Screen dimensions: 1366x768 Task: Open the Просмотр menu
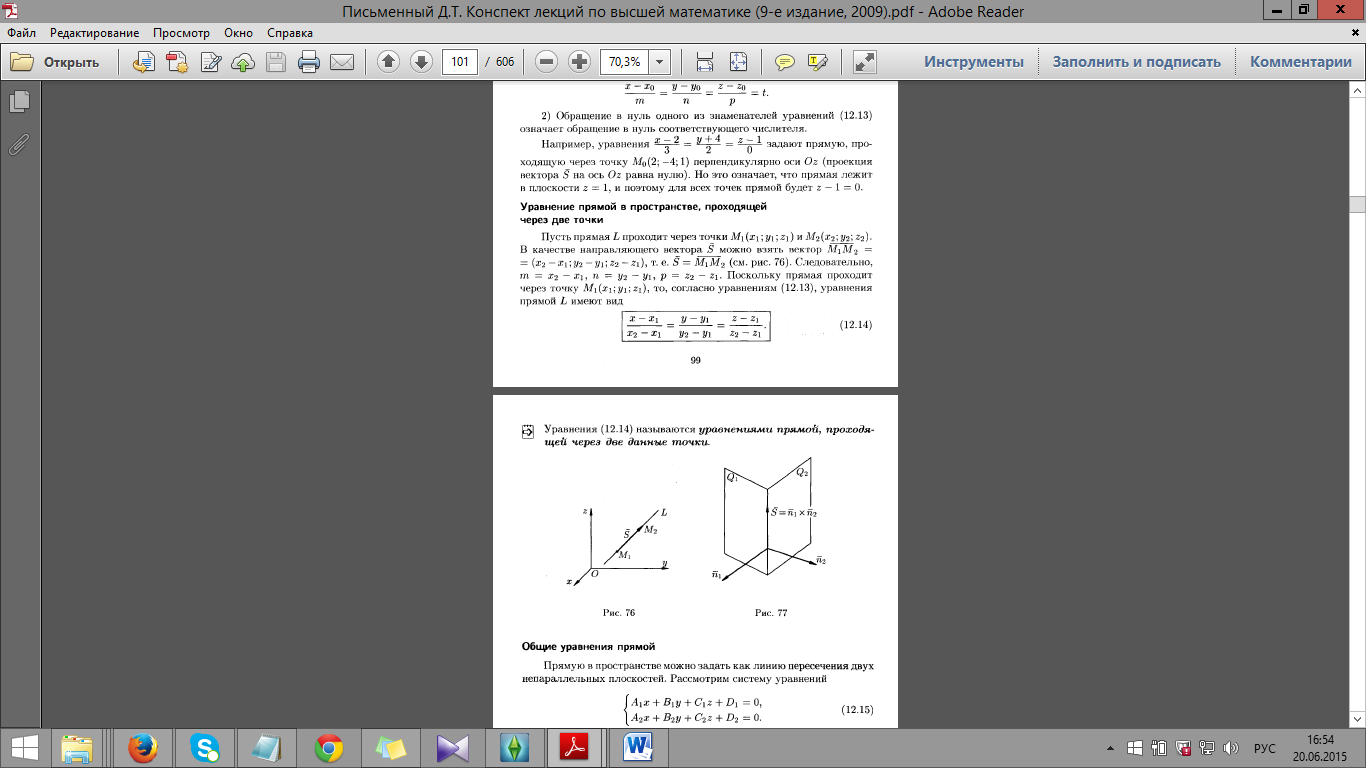click(180, 33)
